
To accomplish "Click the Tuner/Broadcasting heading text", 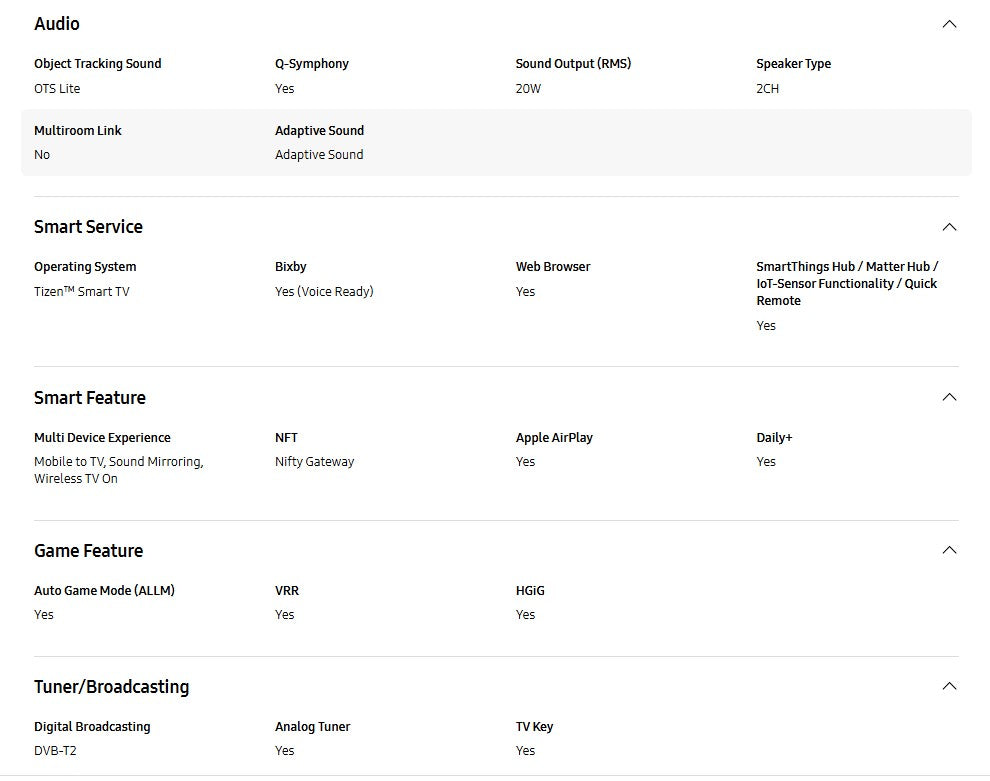I will 111,687.
